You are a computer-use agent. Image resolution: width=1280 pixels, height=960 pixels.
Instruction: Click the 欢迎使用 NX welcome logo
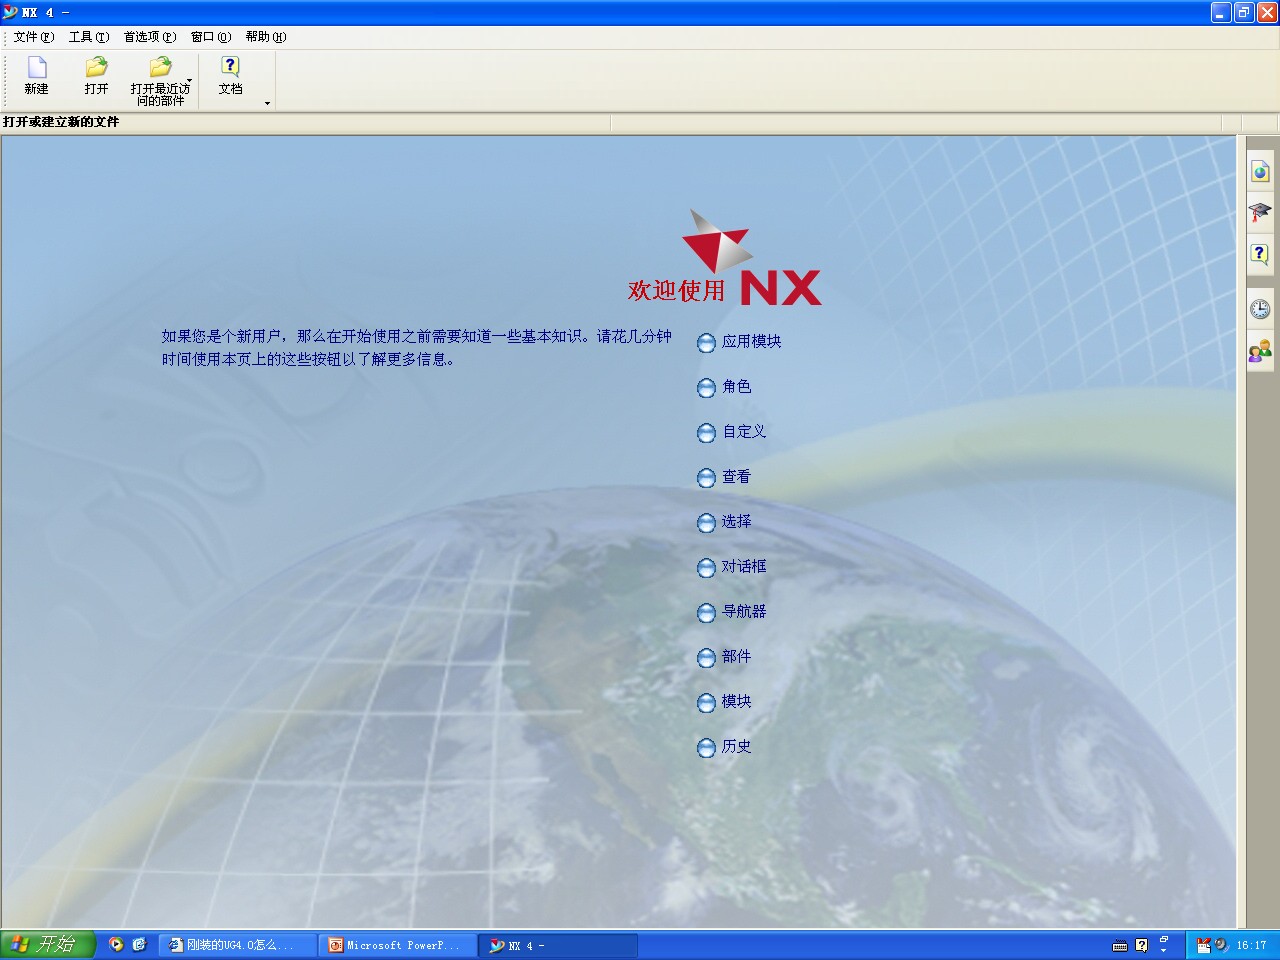point(725,258)
